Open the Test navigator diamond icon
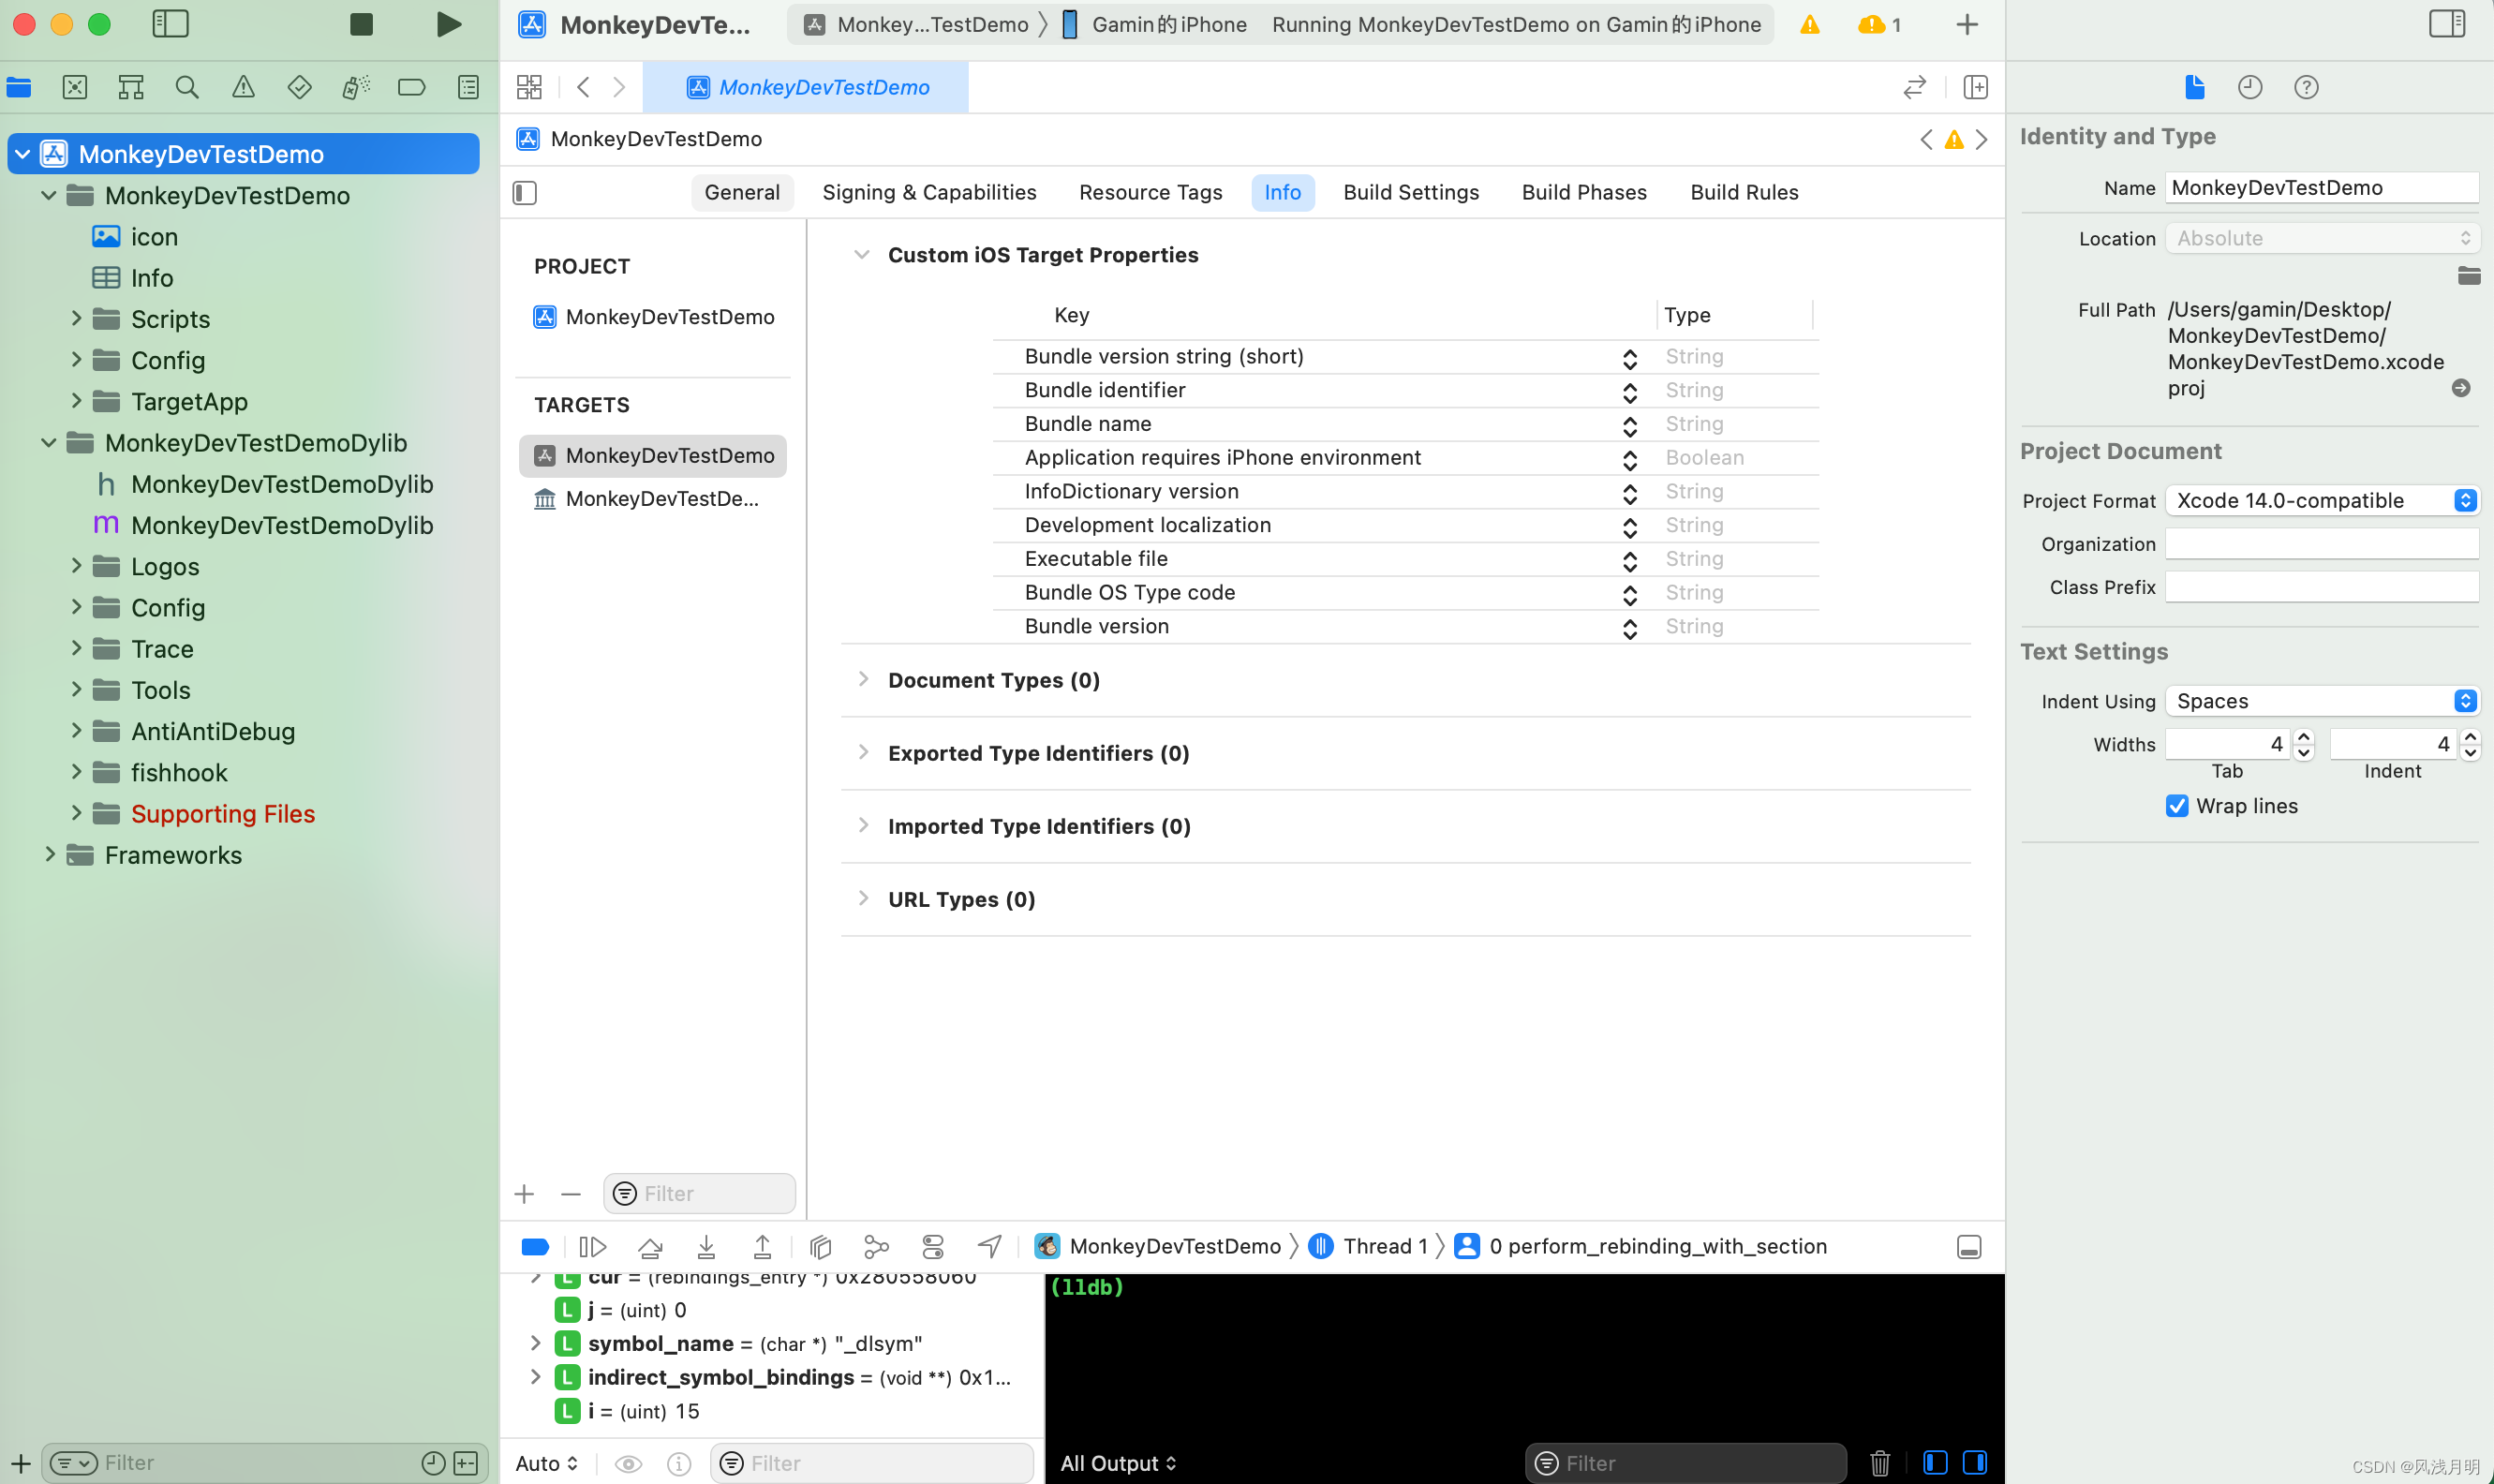 [299, 87]
